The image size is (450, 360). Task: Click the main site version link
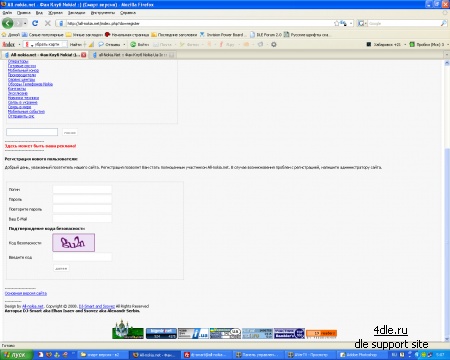[26, 293]
